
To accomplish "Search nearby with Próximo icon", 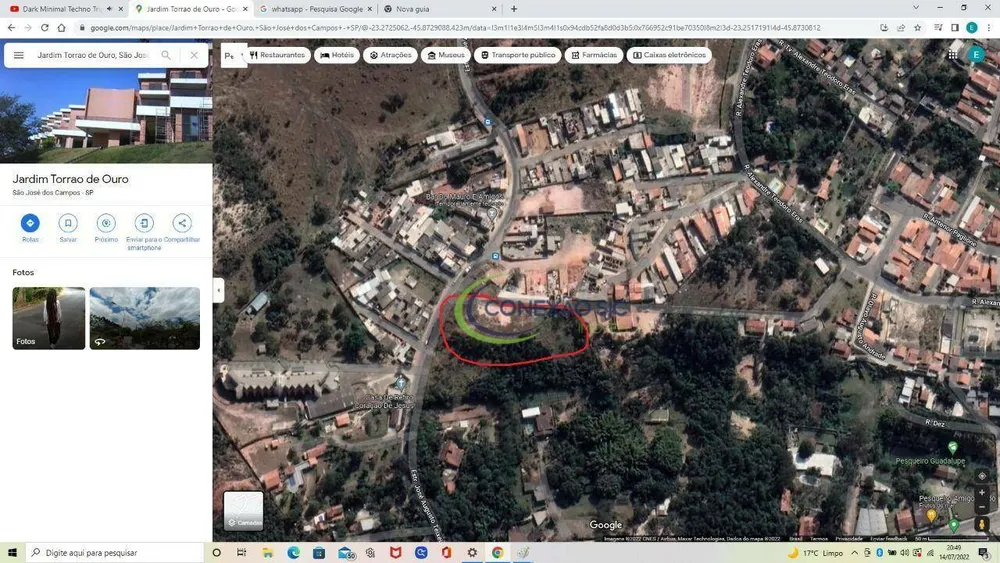I will tap(106, 223).
